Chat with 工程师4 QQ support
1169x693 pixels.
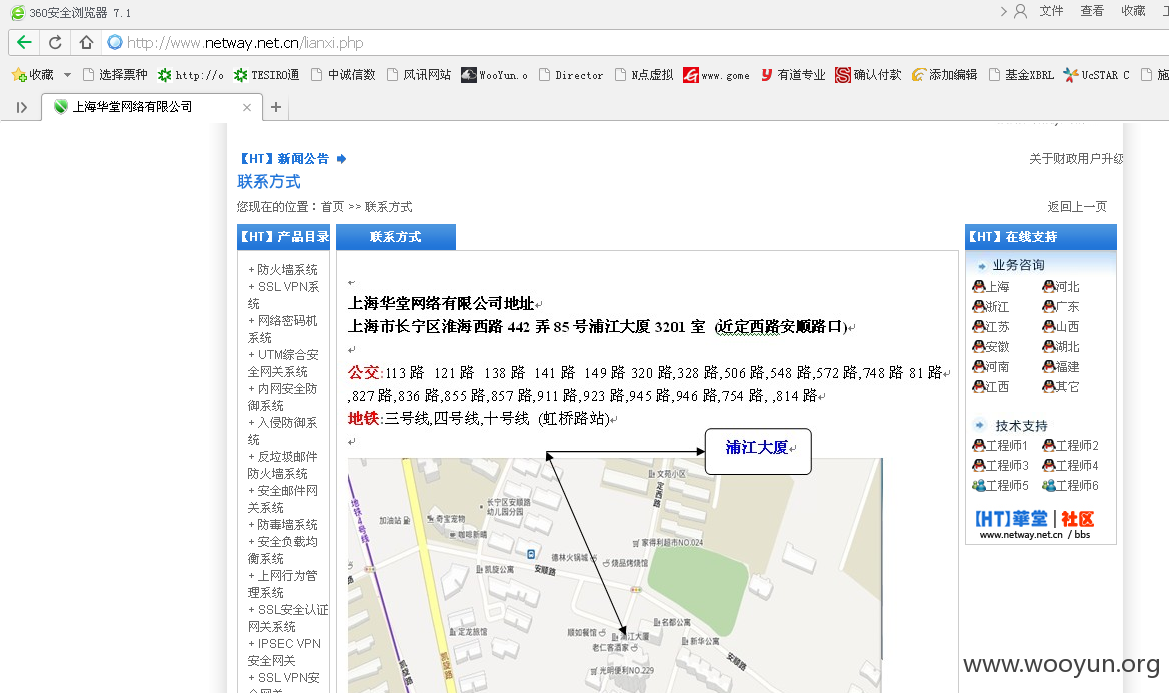tap(1071, 466)
